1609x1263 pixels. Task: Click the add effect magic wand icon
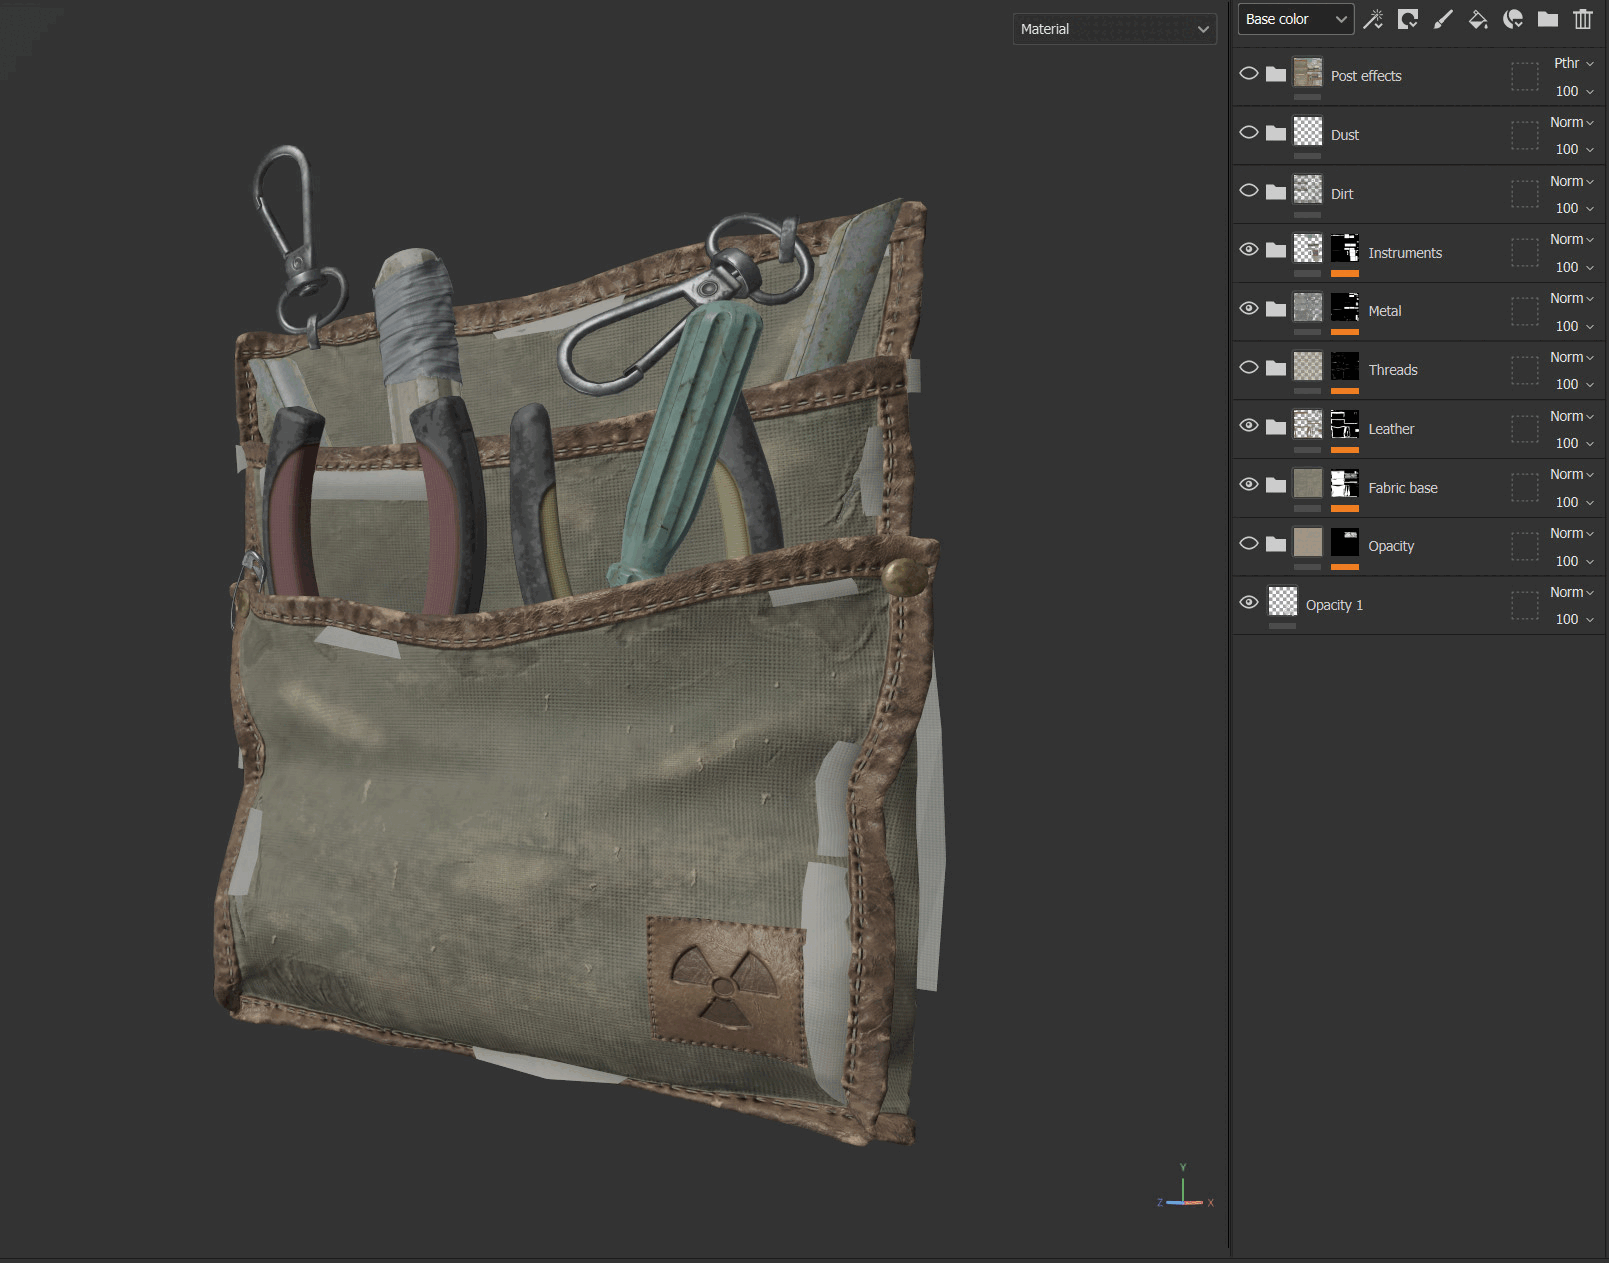(1373, 19)
